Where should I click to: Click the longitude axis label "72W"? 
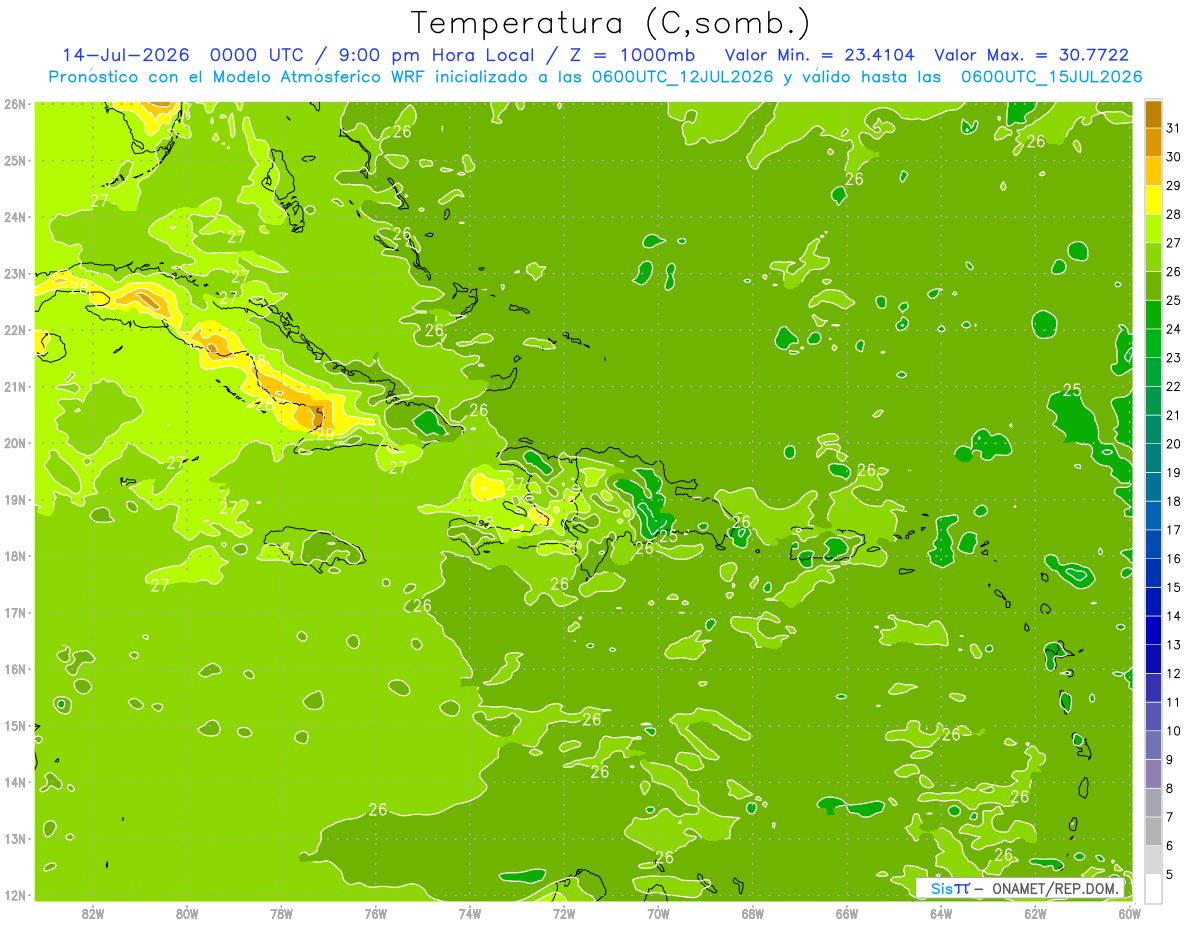[x=564, y=913]
